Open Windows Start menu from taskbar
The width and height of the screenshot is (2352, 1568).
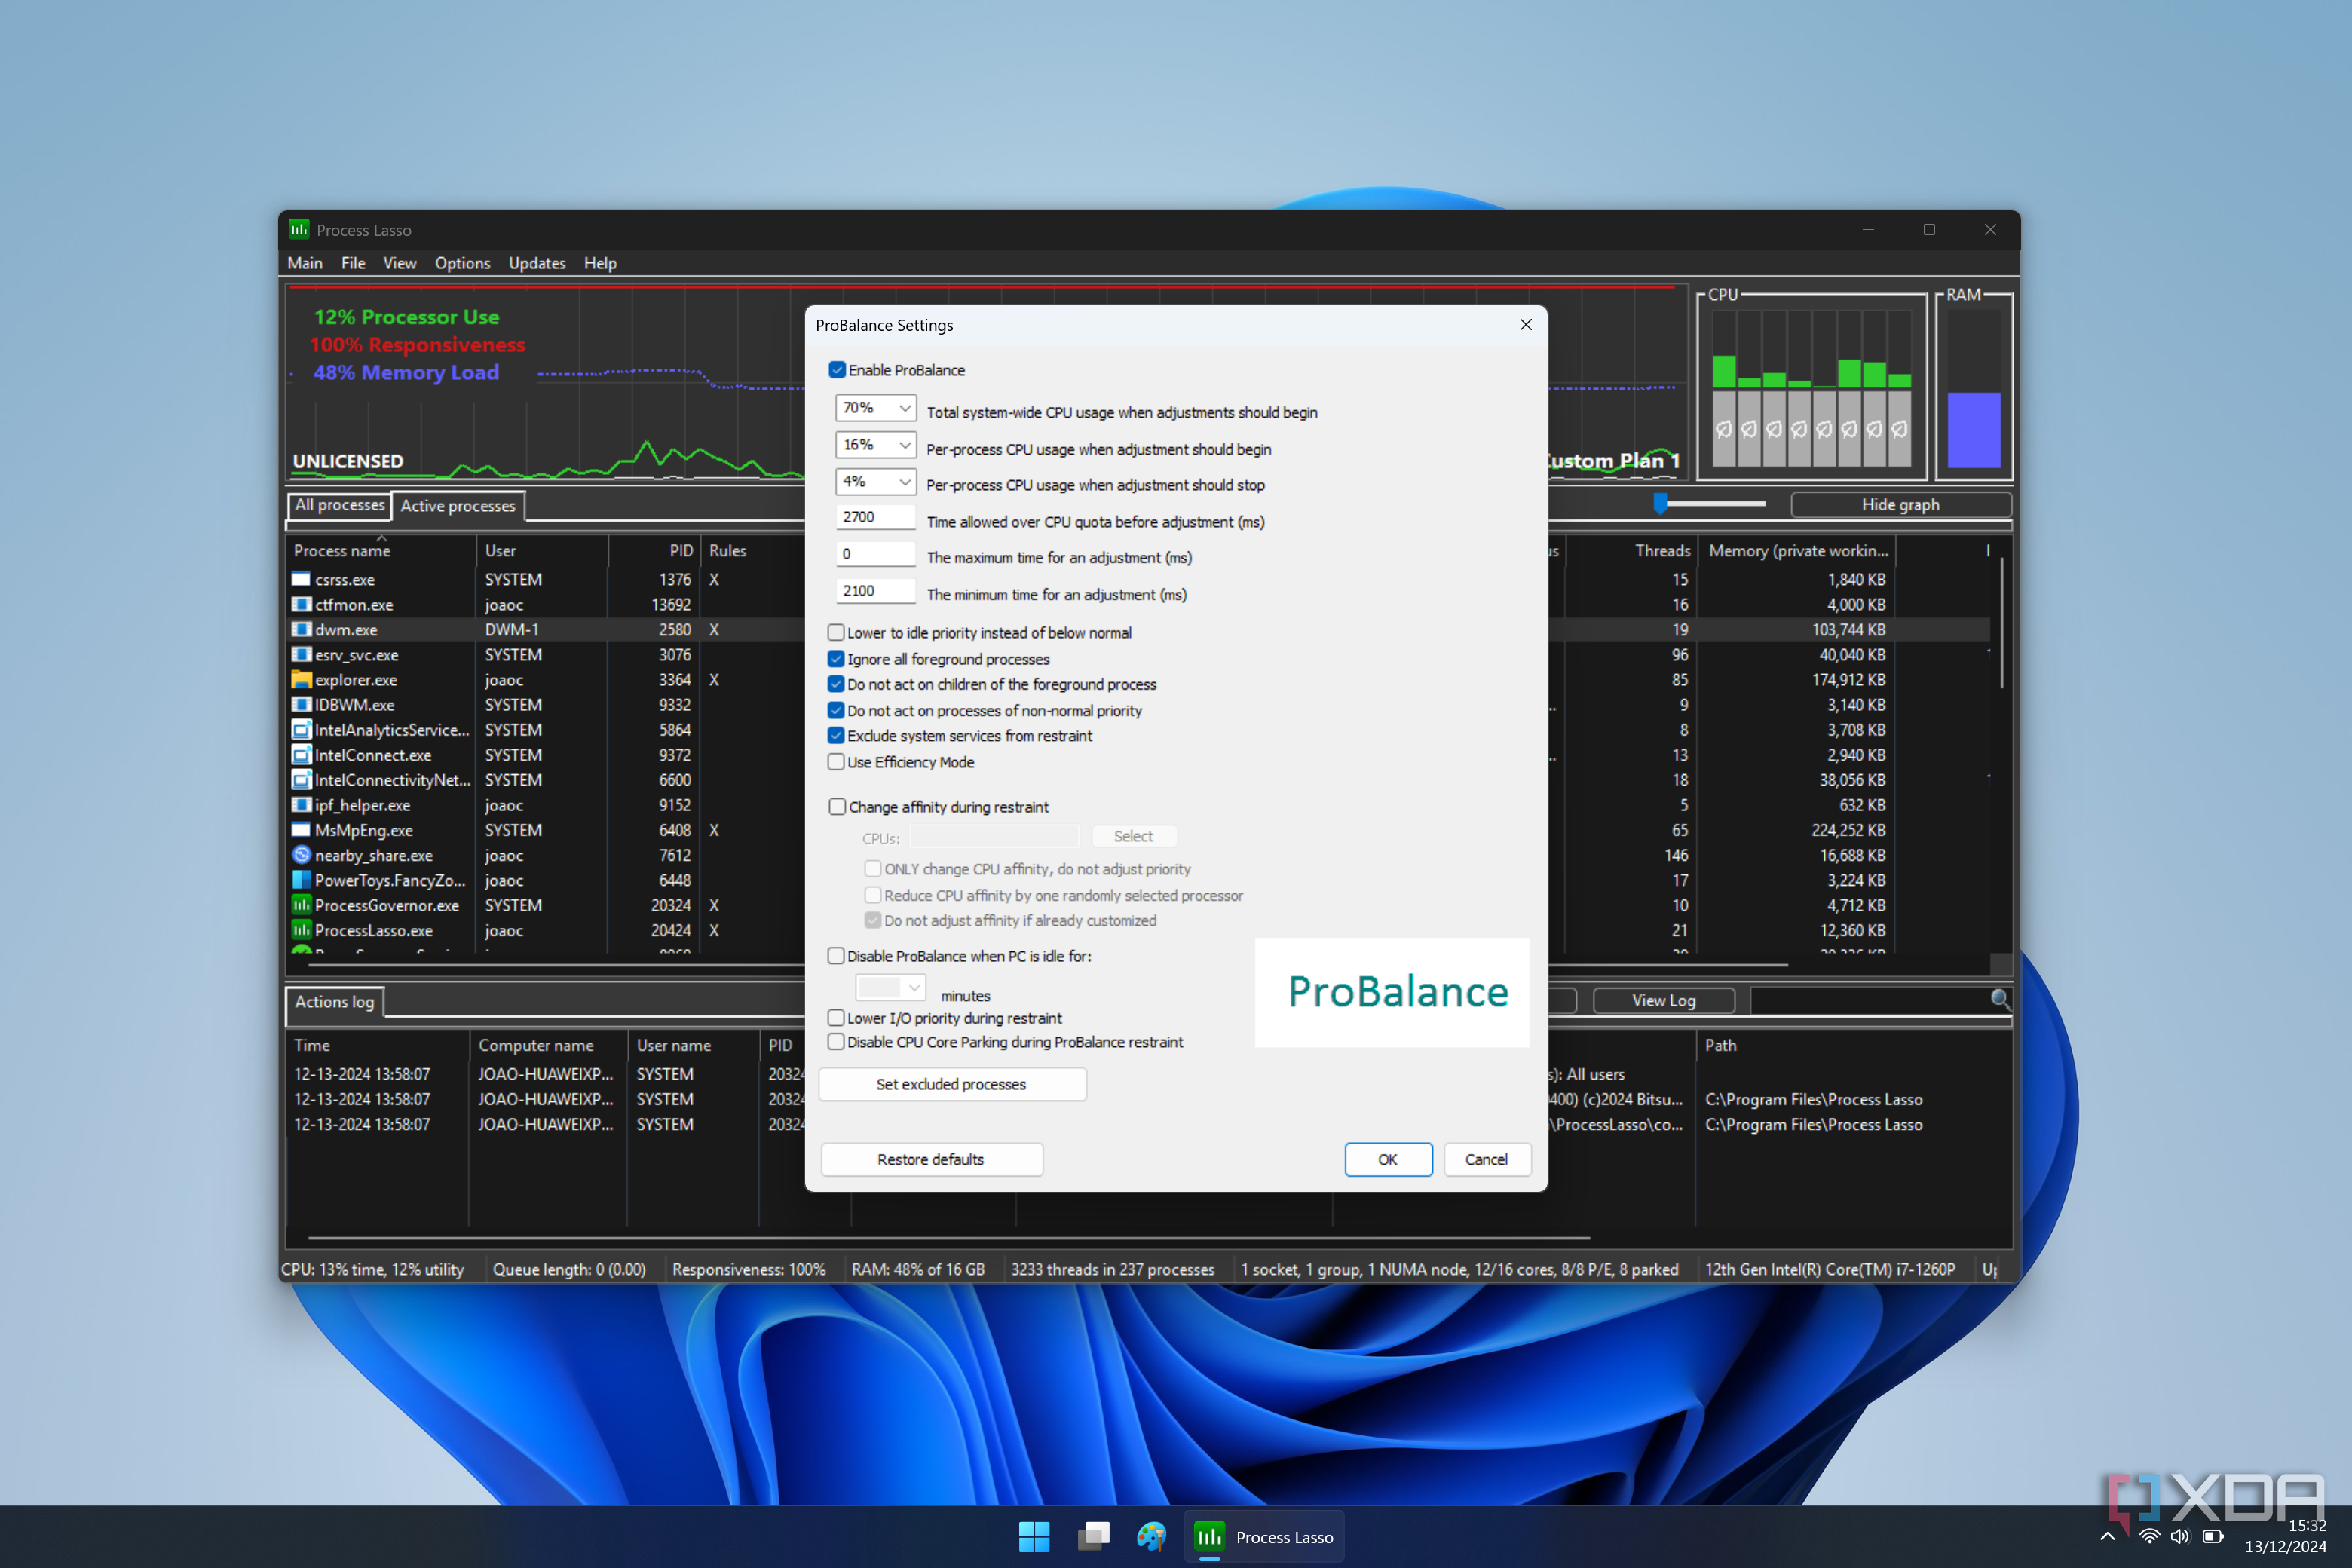[1034, 1537]
